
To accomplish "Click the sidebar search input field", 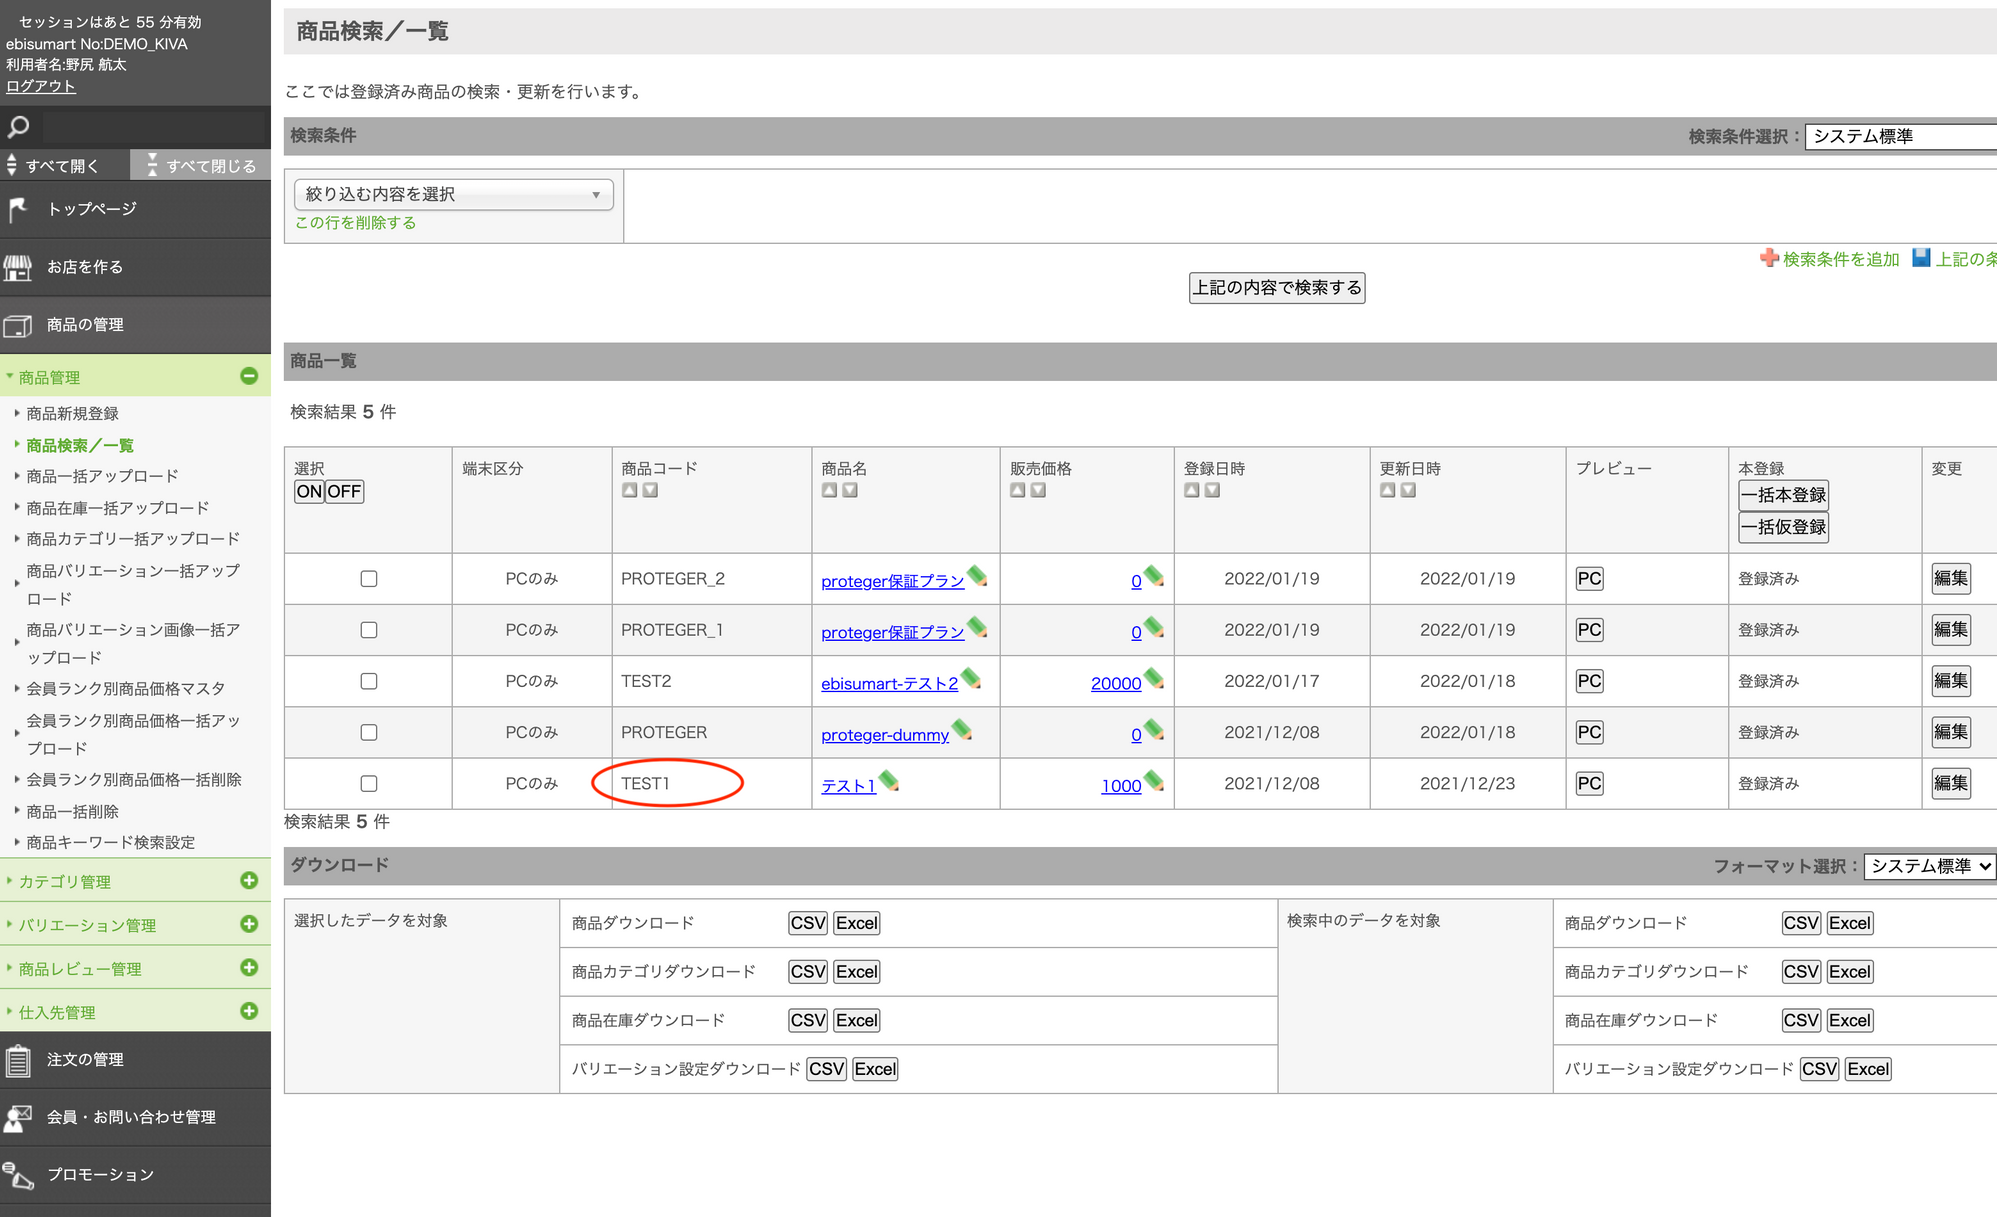I will (x=152, y=127).
